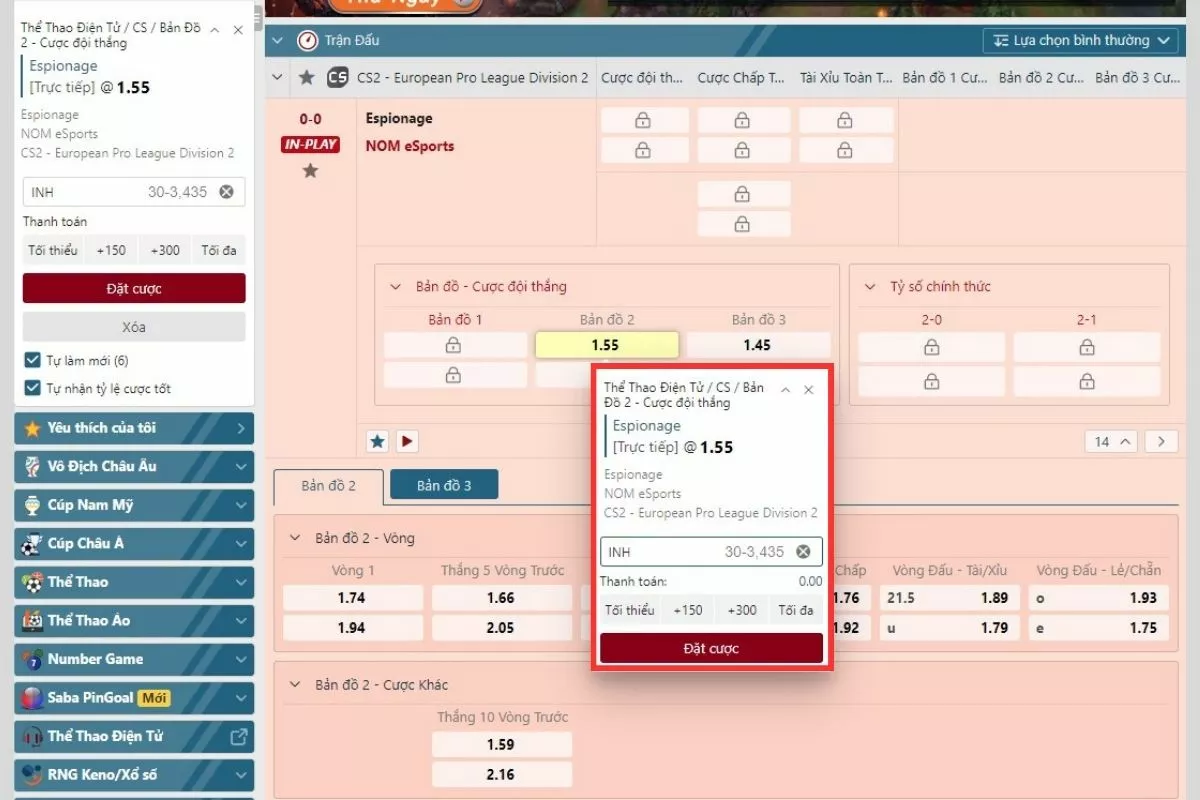This screenshot has height=800, width=1200.
Task: Collapse Bản đồ 2 - Vòng section
Action: 295,538
